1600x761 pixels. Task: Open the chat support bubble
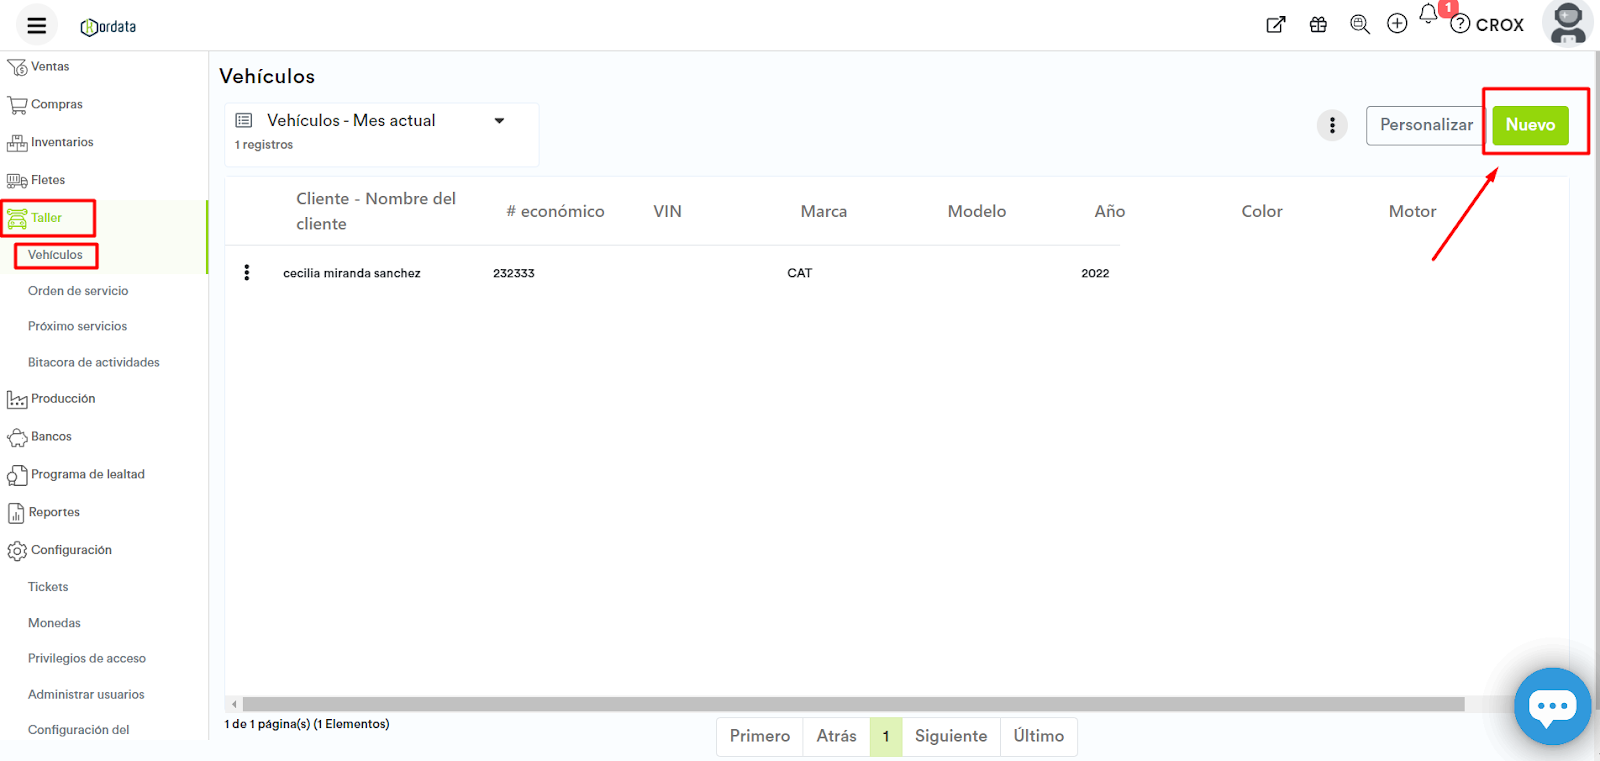(x=1552, y=706)
